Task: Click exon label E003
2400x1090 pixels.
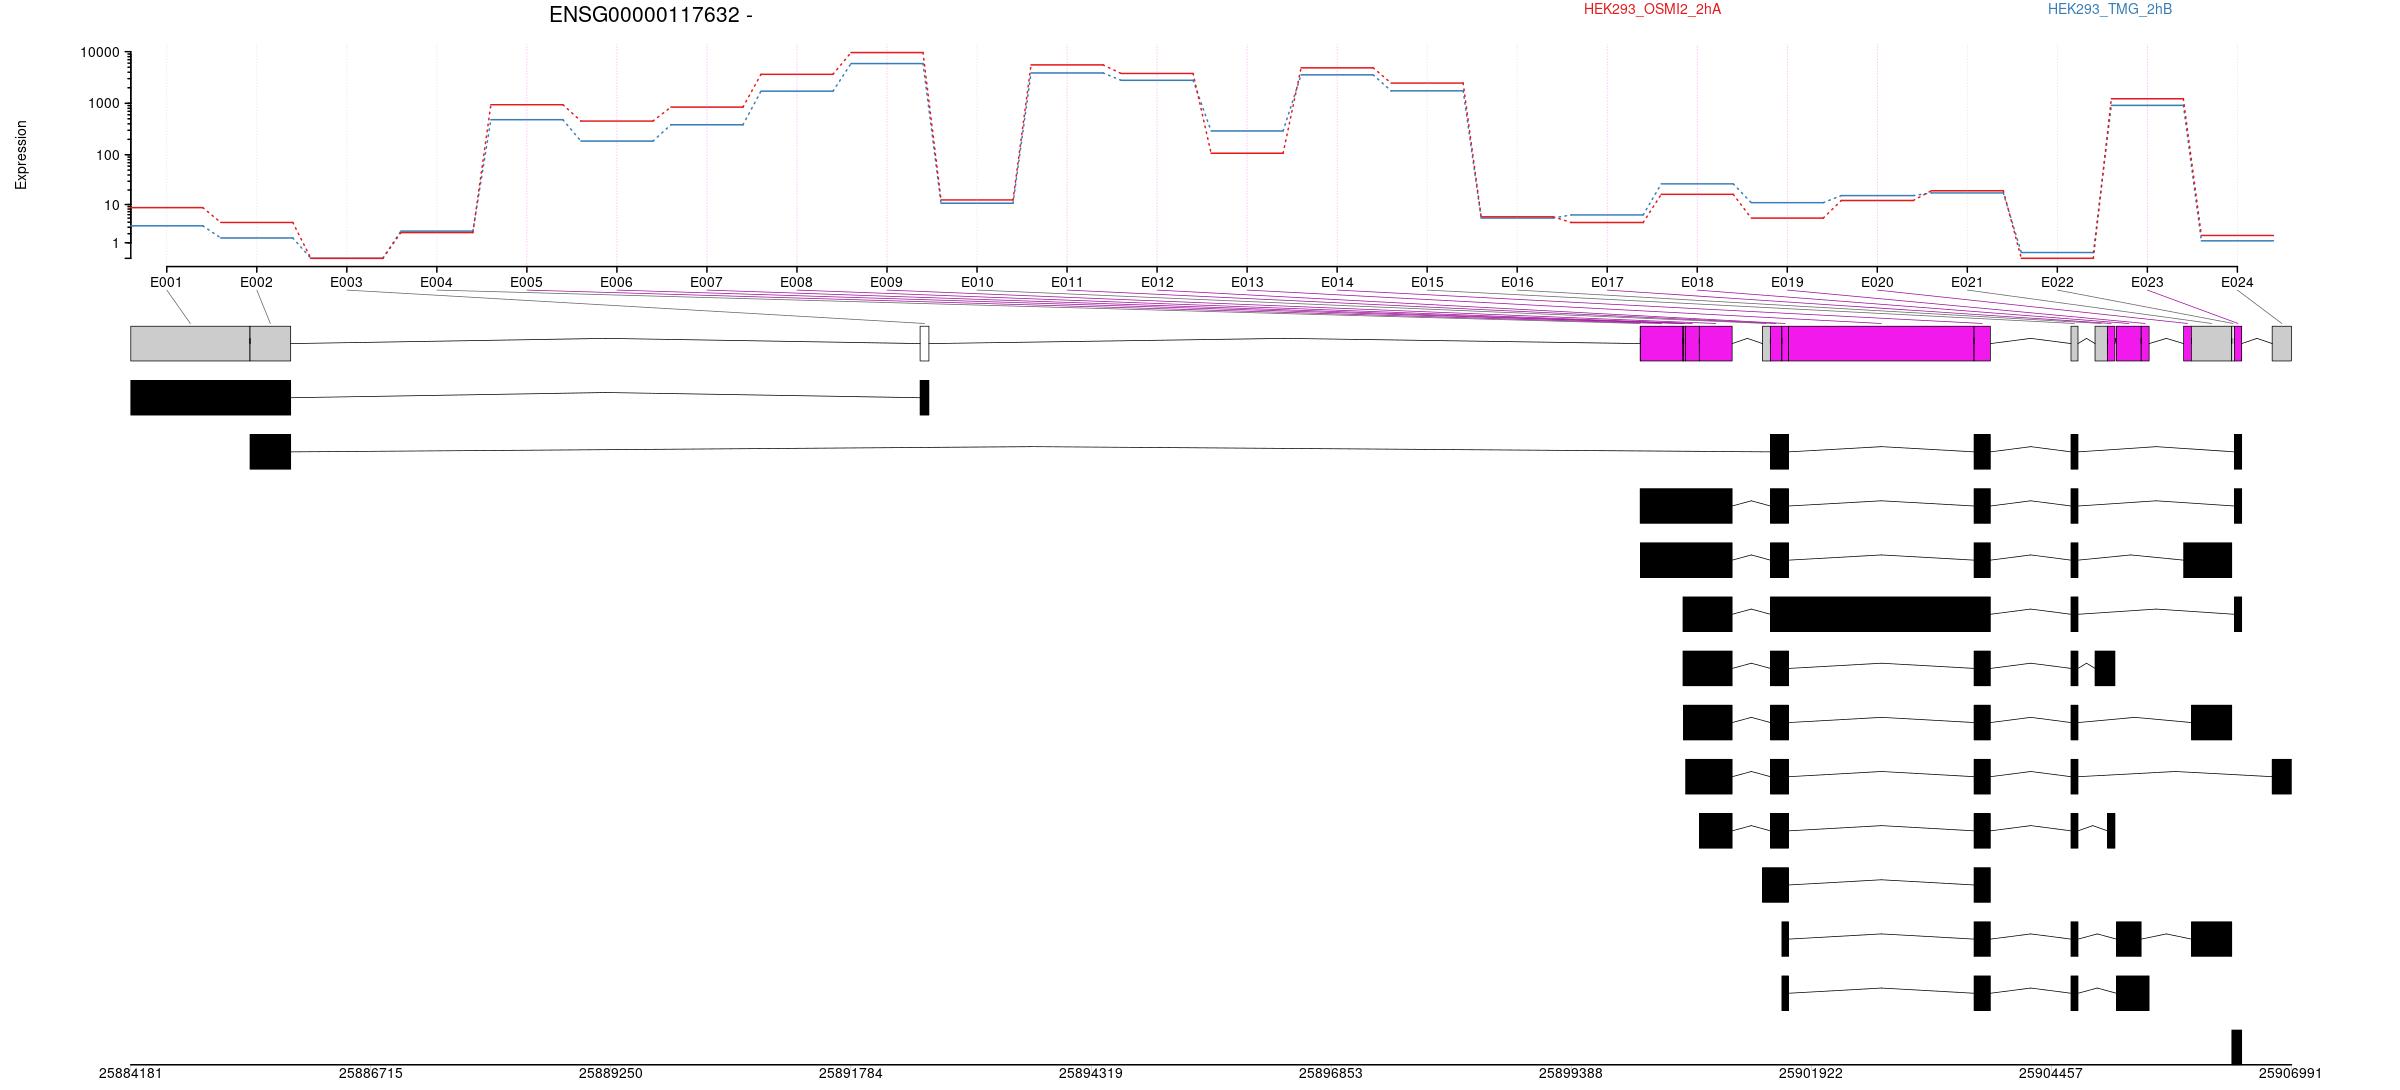Action: [x=346, y=283]
